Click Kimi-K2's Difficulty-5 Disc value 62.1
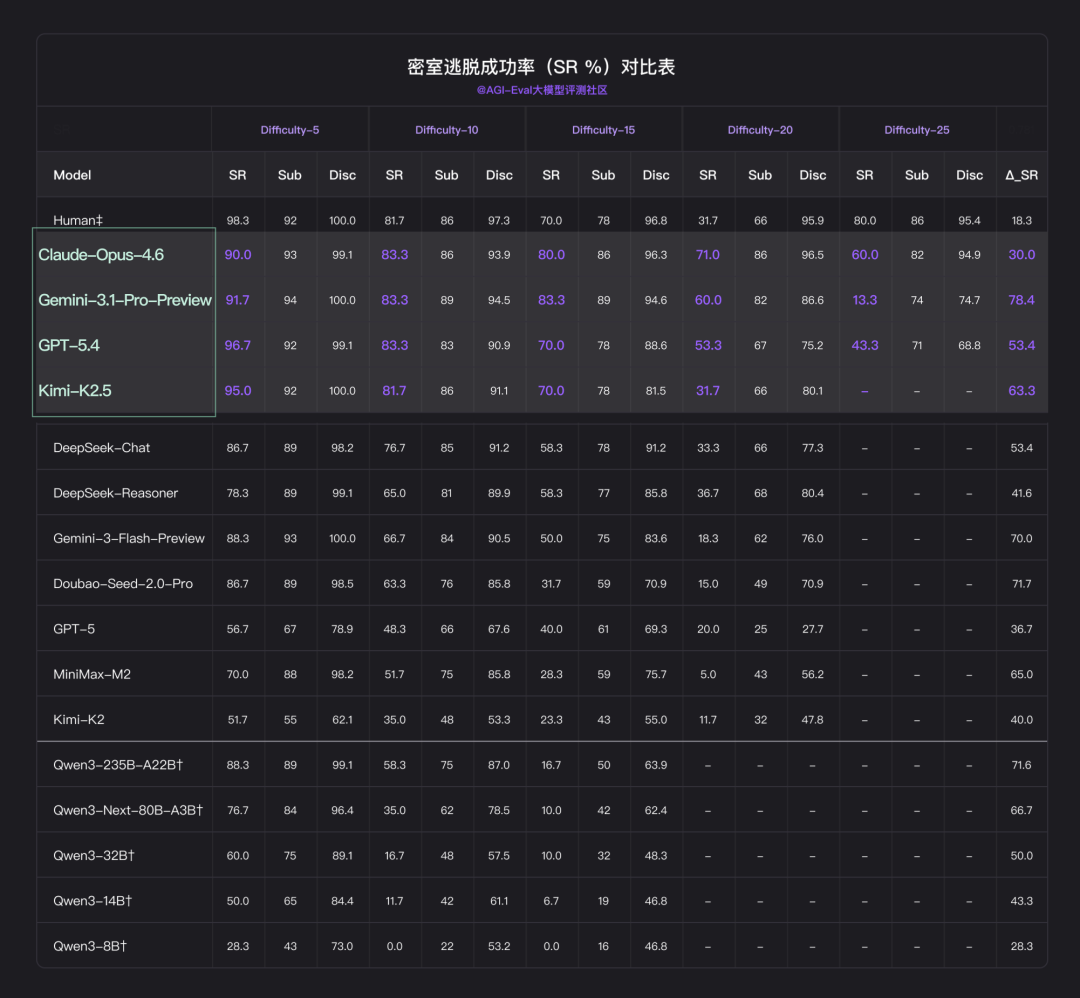1080x998 pixels. [x=342, y=720]
